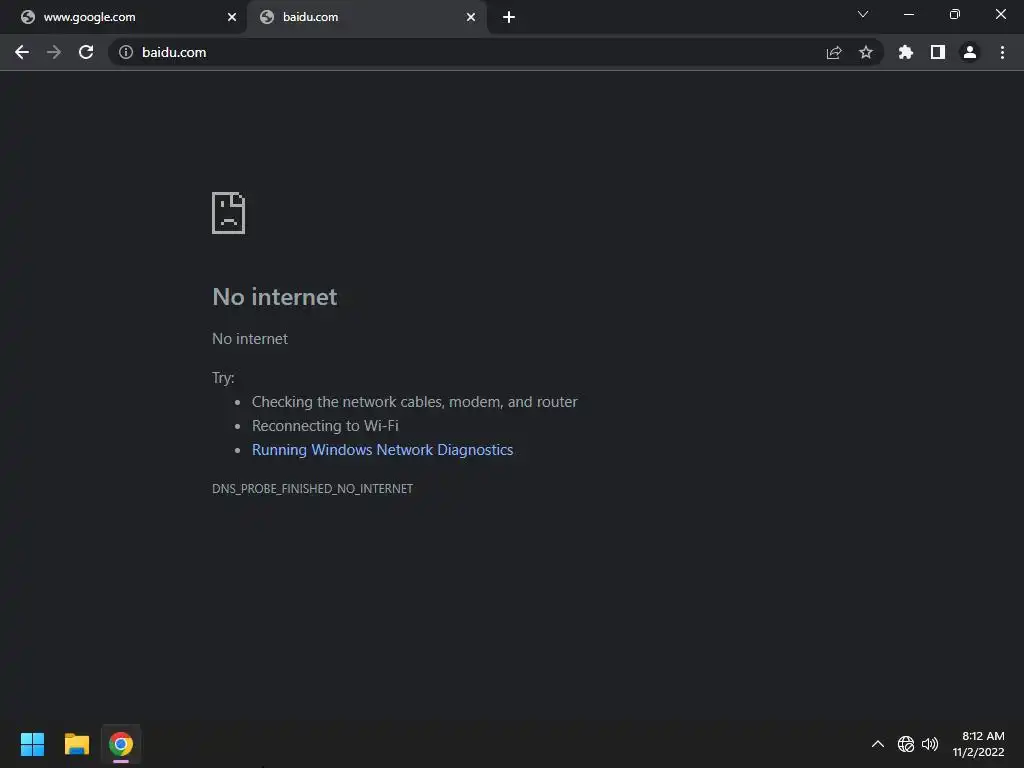Open network status globe in tray
Viewport: 1024px width, 768px height.
906,744
